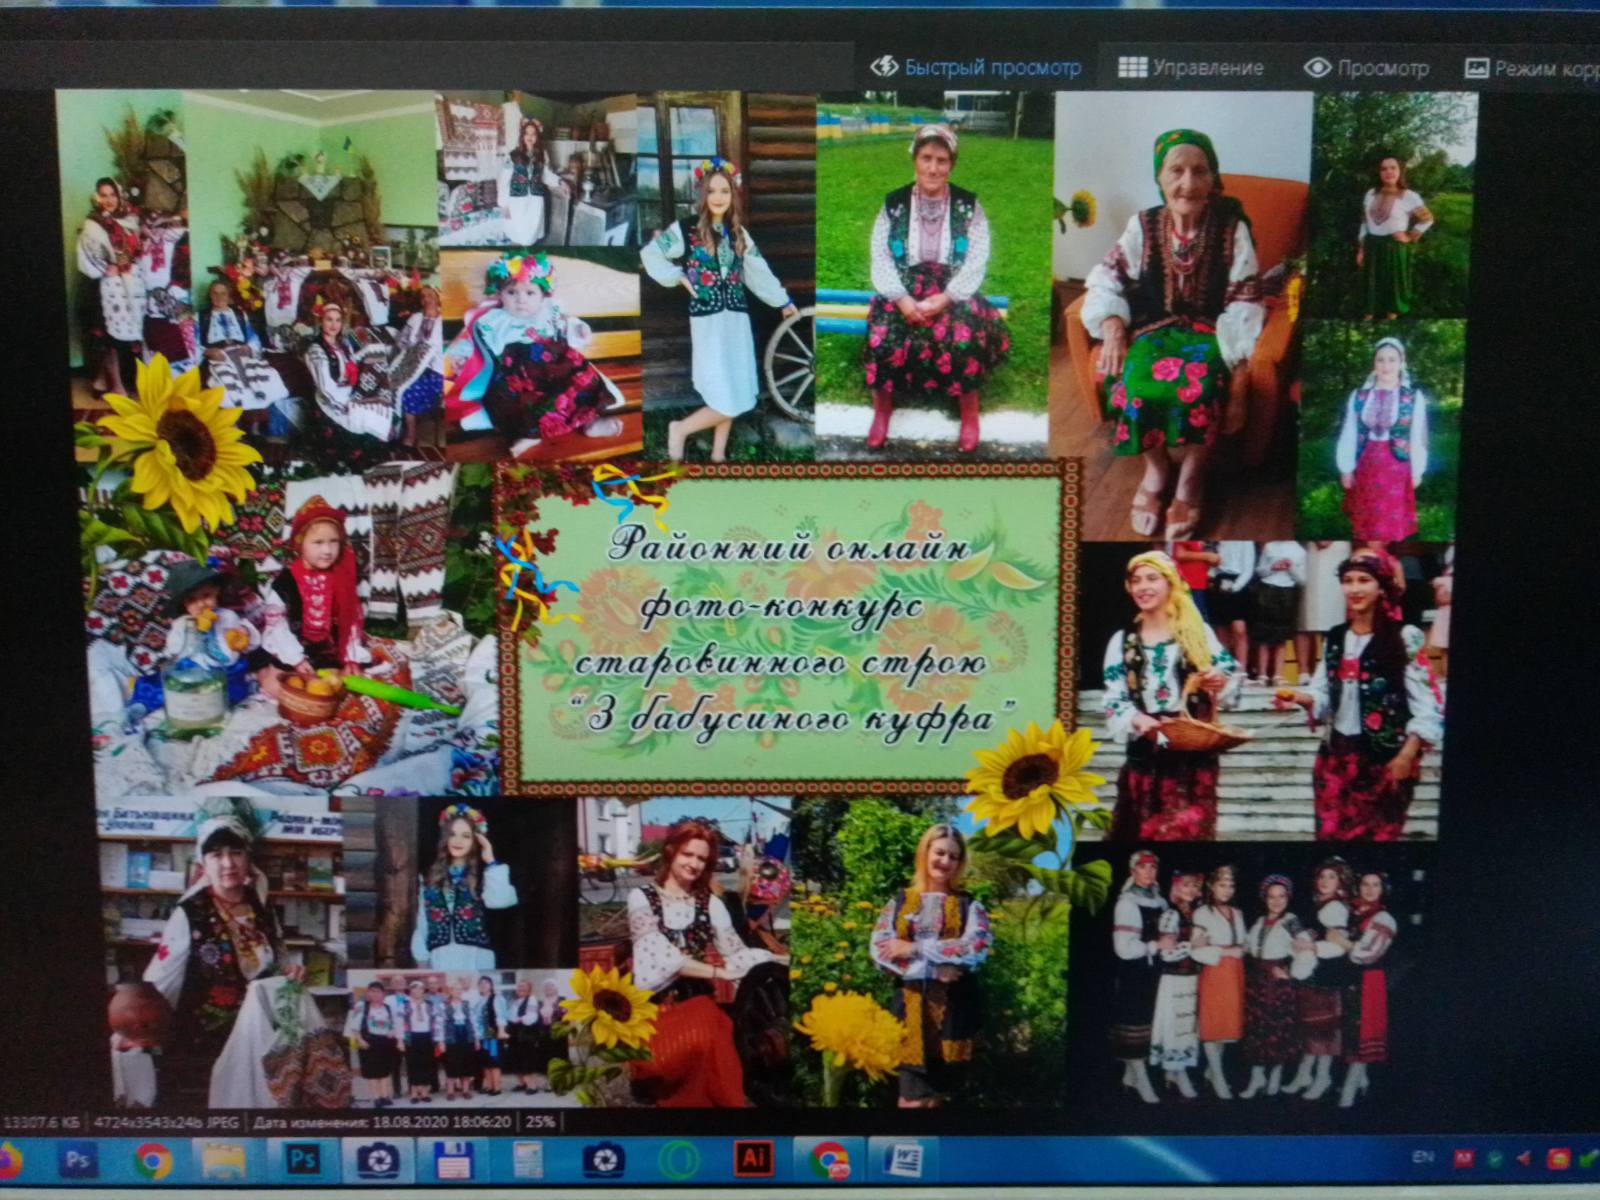Viewport: 1600px width, 1200px height.
Task: Open the file explorer folder in the taskbar
Action: click(224, 1161)
